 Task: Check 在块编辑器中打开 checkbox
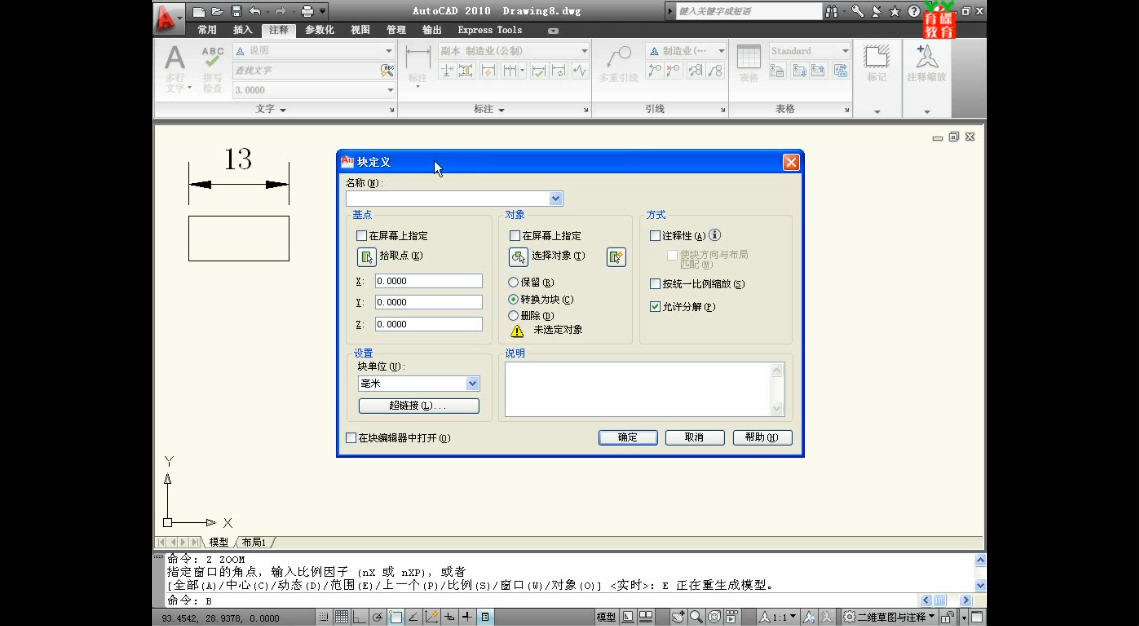[x=351, y=438]
